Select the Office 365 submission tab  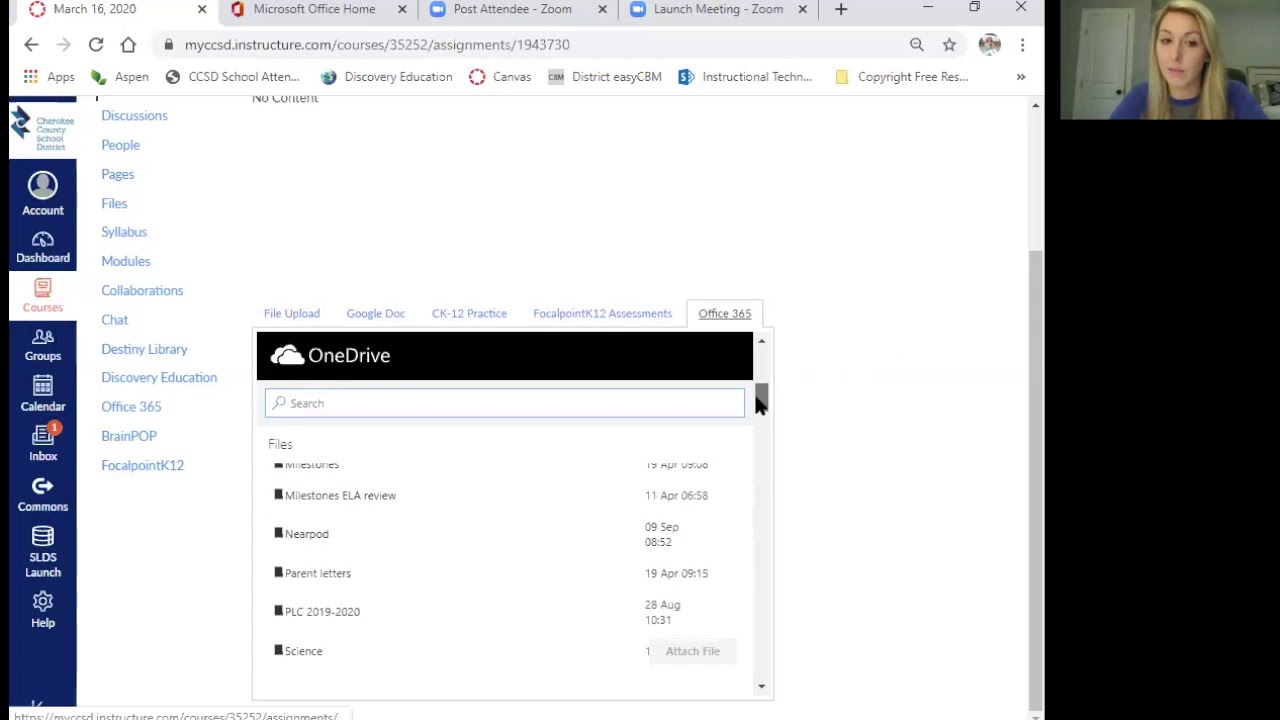(x=725, y=314)
